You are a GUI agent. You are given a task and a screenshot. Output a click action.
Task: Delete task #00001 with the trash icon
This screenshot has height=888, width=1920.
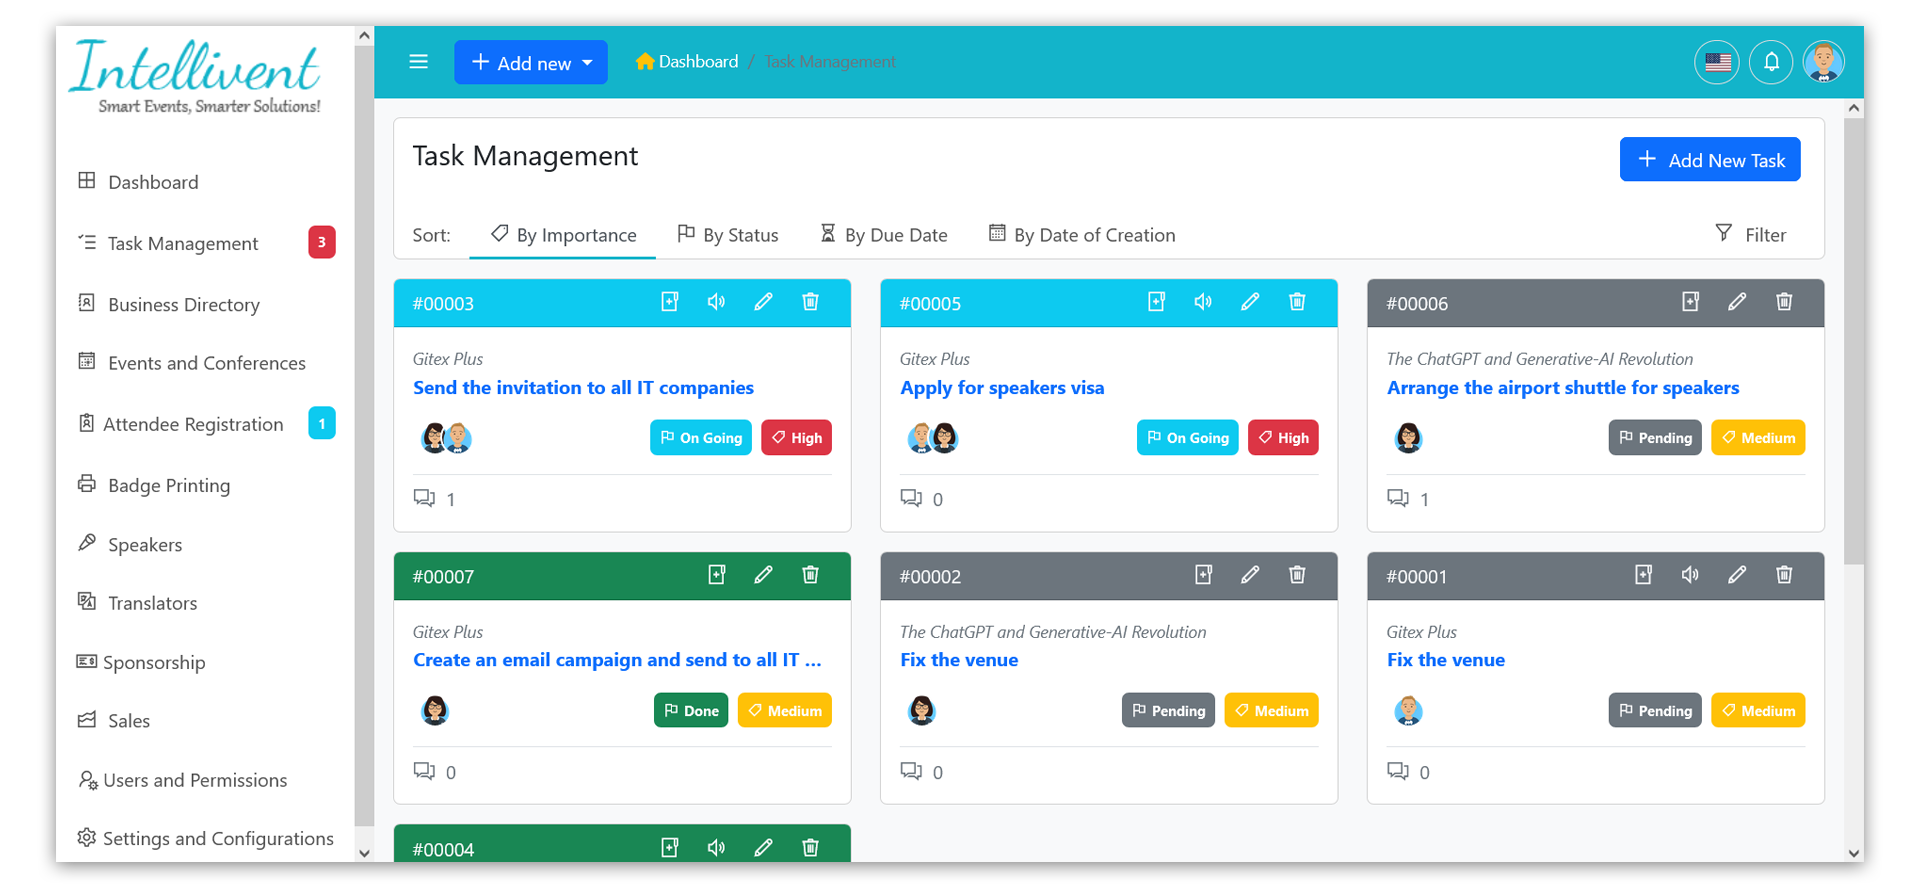pyautogui.click(x=1785, y=575)
